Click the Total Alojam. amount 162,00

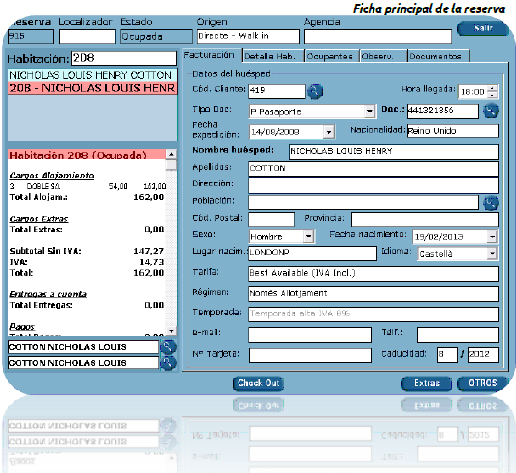tap(149, 197)
